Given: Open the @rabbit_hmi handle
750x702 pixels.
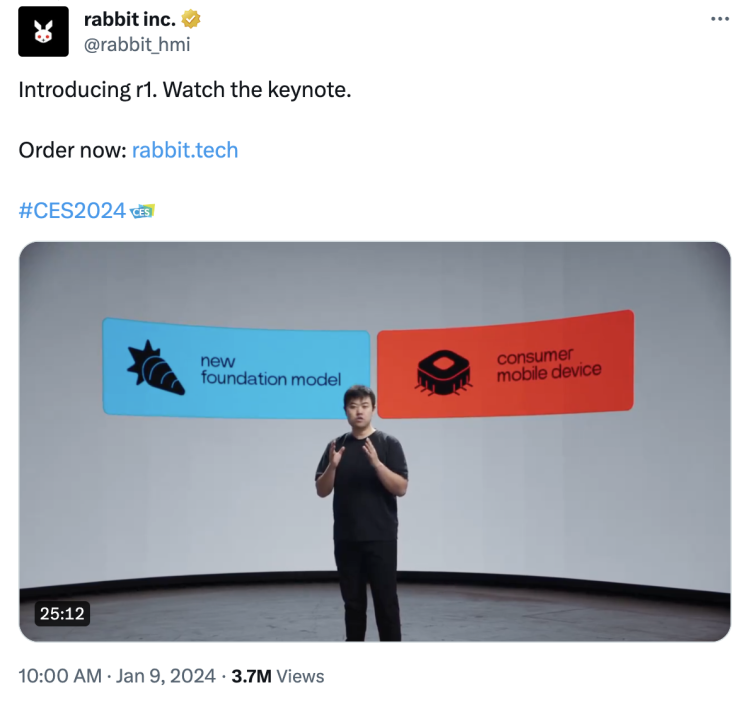Looking at the screenshot, I should click(137, 44).
